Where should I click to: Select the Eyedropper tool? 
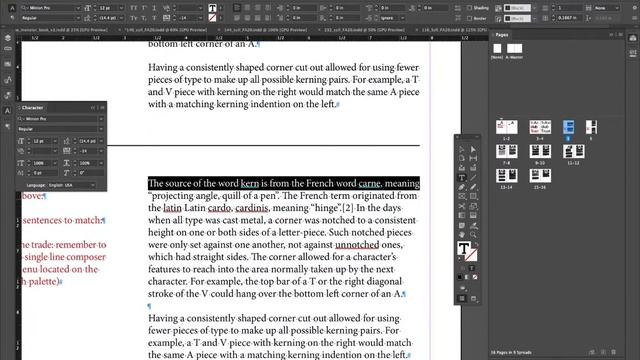(473, 225)
